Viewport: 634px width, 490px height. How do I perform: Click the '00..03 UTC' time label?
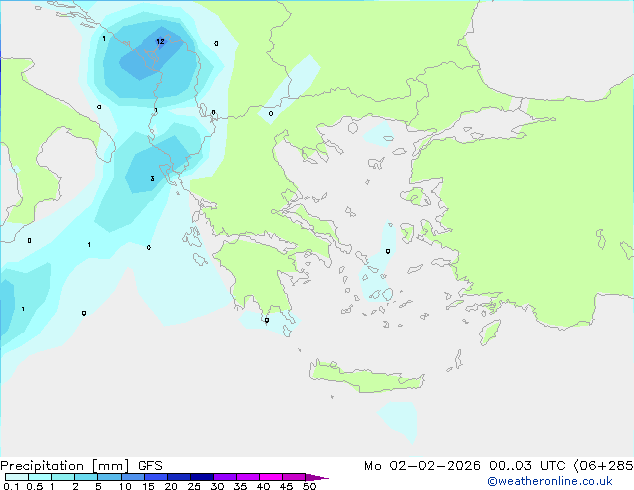pyautogui.click(x=527, y=466)
